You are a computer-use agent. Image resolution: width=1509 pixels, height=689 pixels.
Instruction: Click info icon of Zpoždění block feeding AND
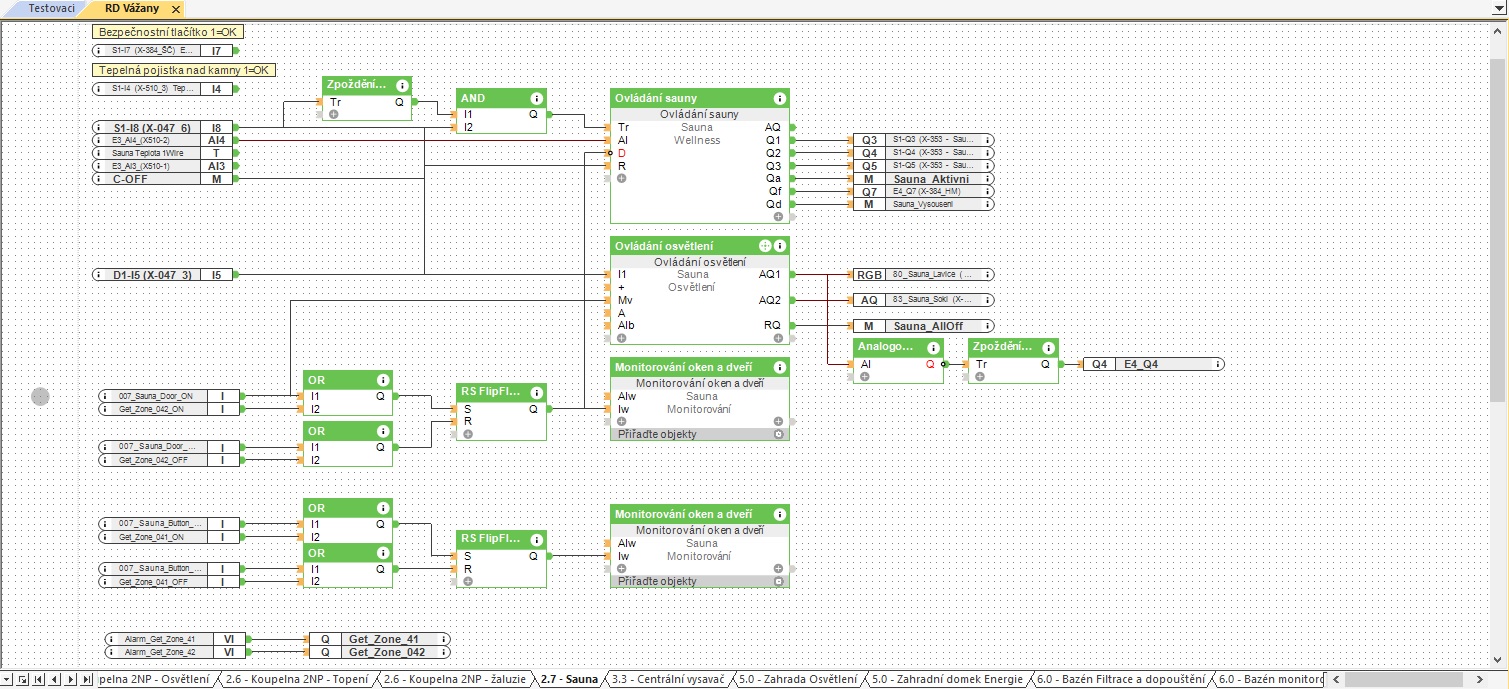[402, 86]
